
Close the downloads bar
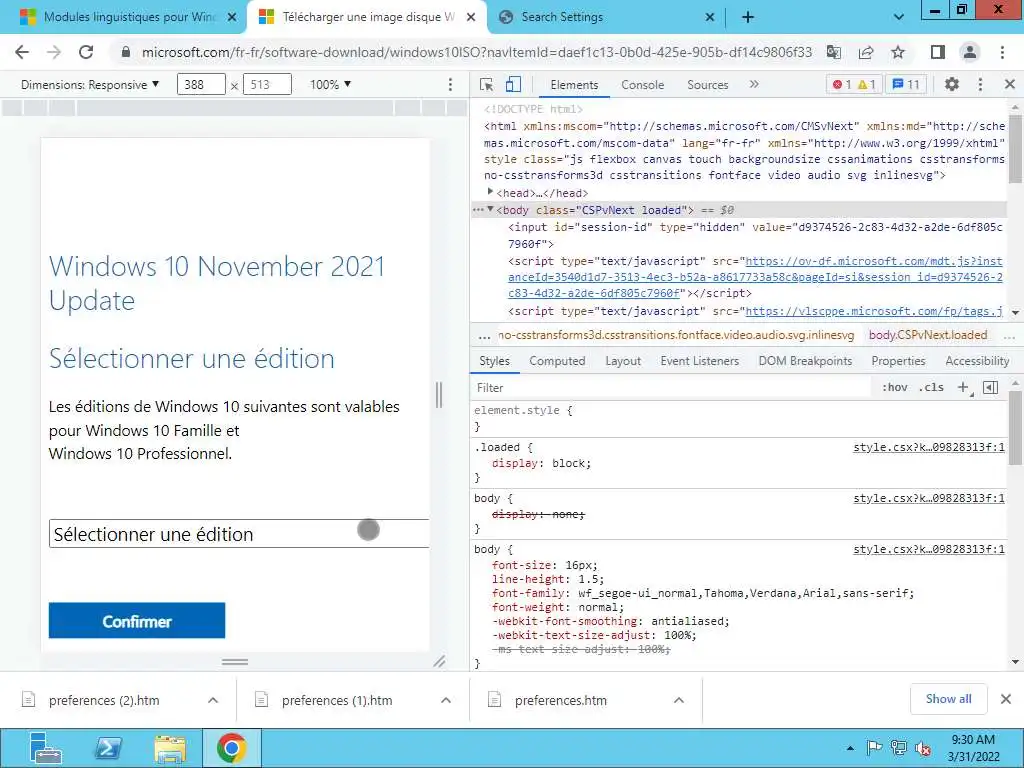(1006, 699)
